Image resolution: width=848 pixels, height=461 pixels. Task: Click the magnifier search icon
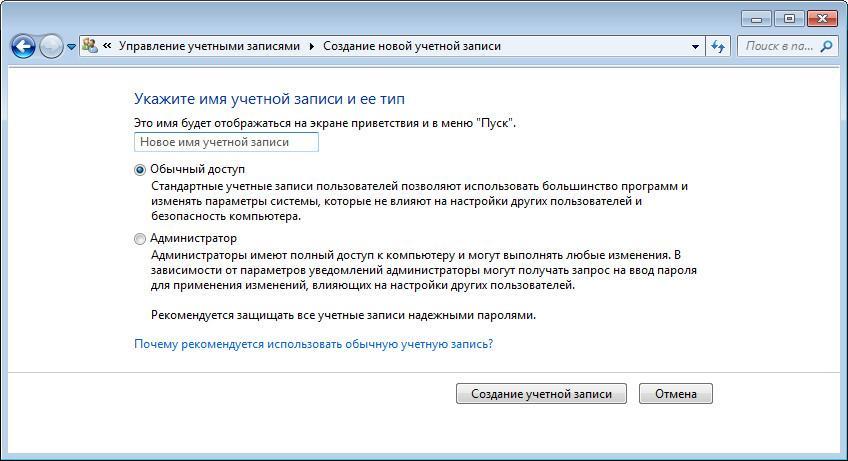pyautogui.click(x=827, y=46)
